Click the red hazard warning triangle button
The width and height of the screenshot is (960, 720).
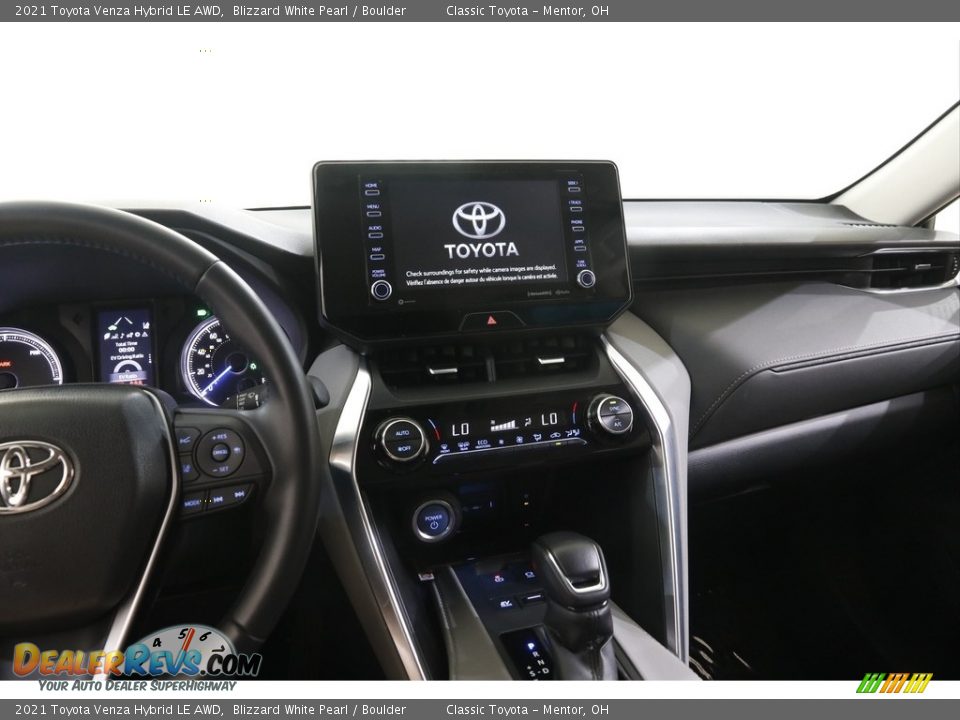492,320
